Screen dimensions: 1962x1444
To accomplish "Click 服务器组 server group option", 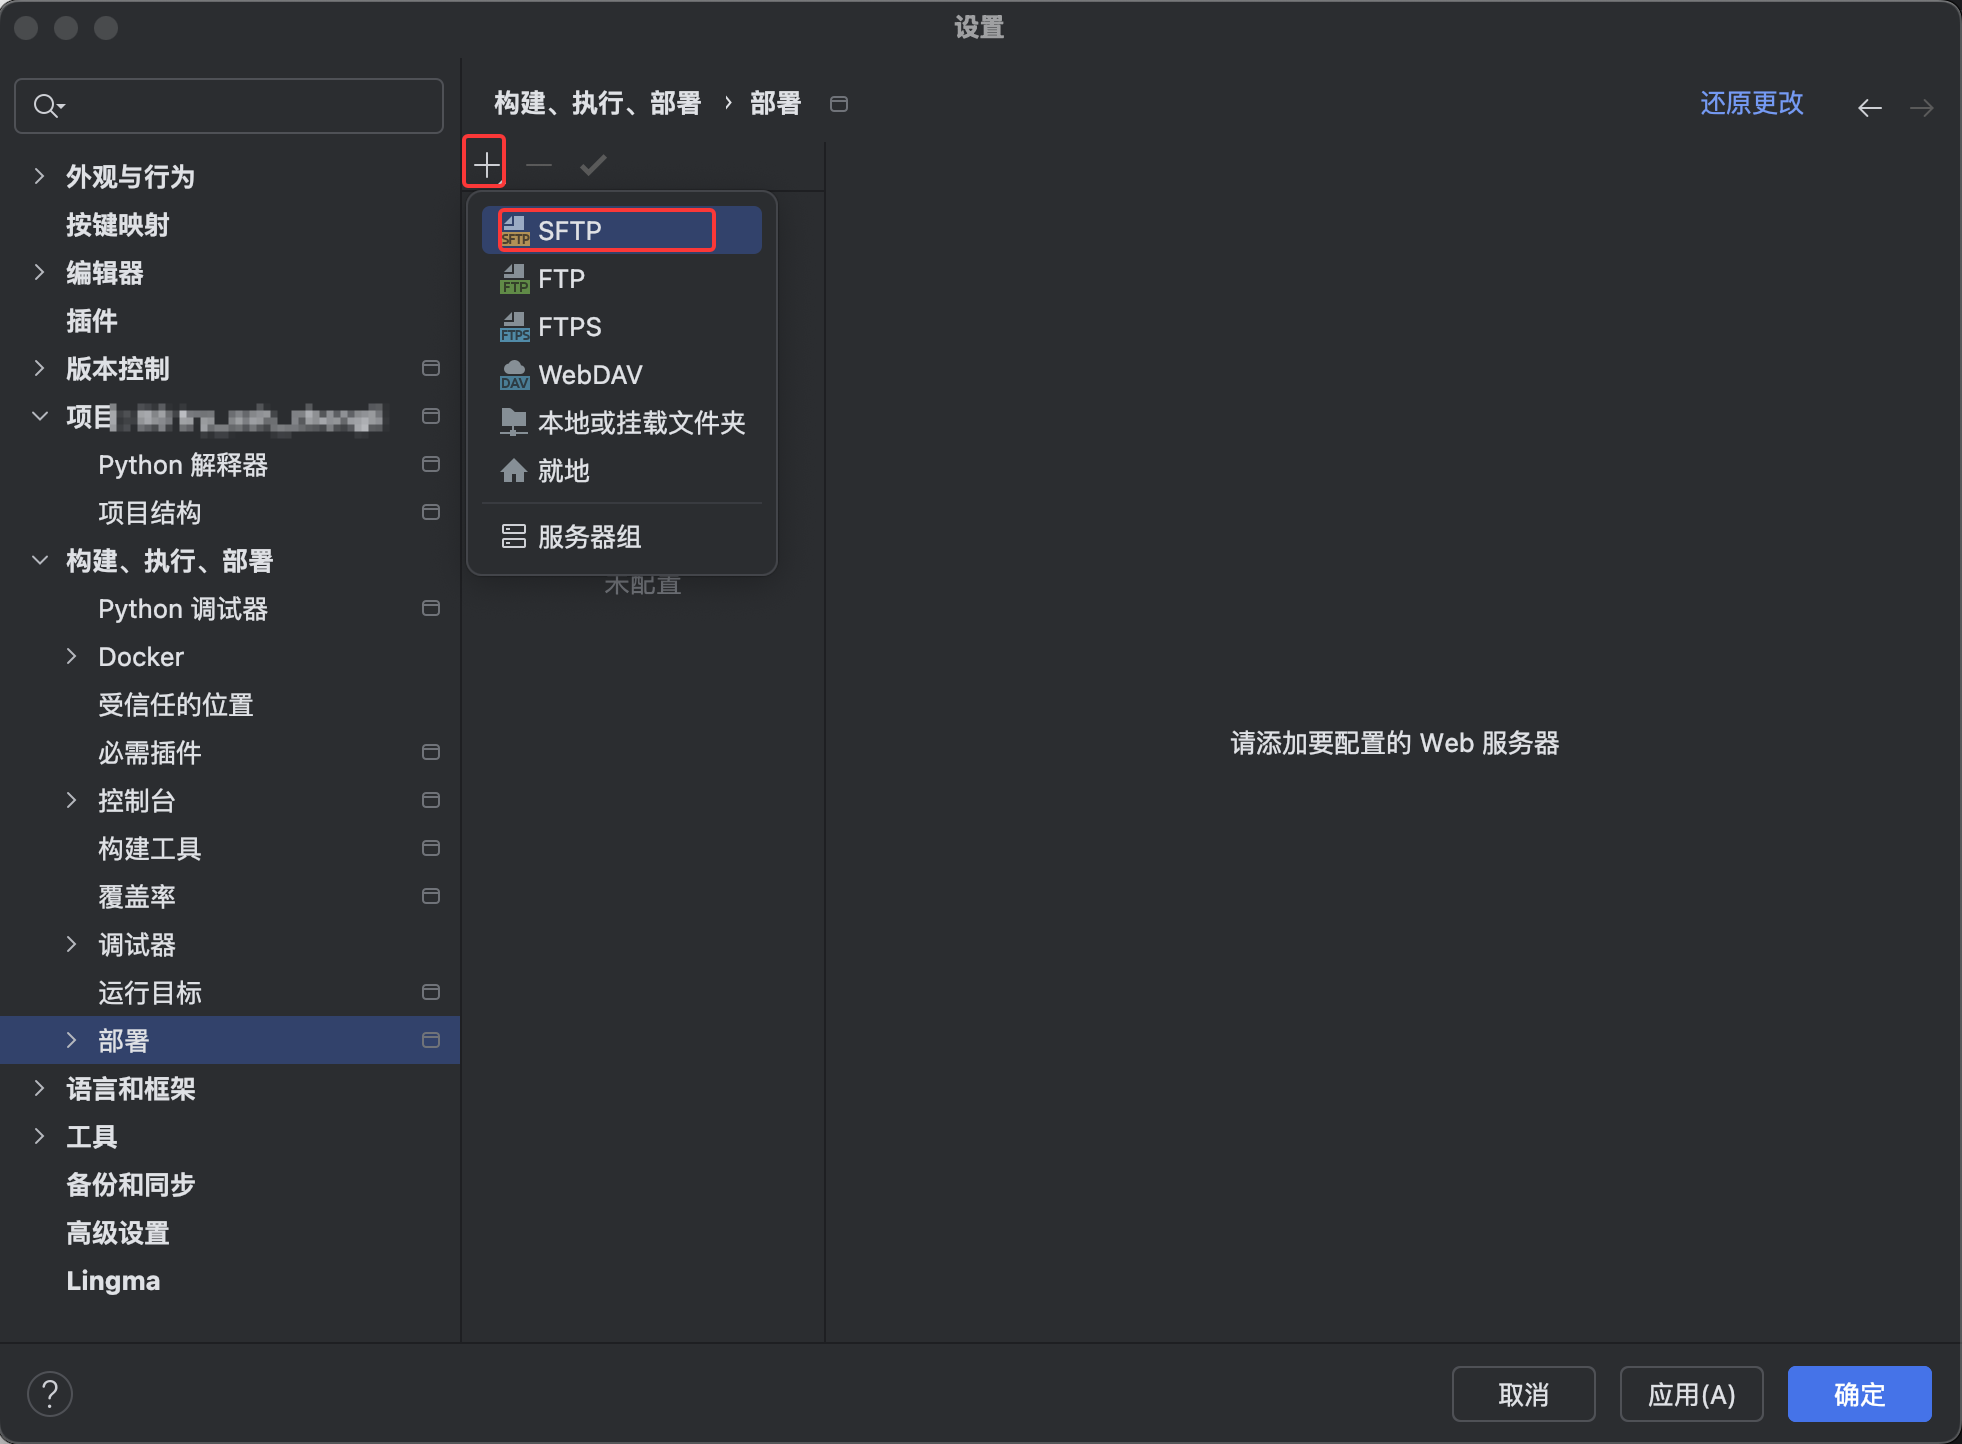I will coord(588,537).
